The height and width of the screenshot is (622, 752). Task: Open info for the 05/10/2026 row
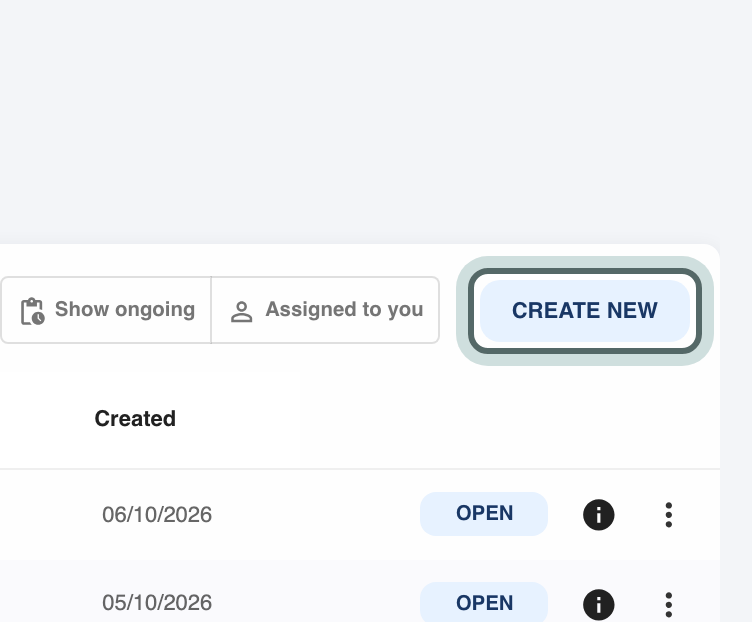[x=599, y=604]
